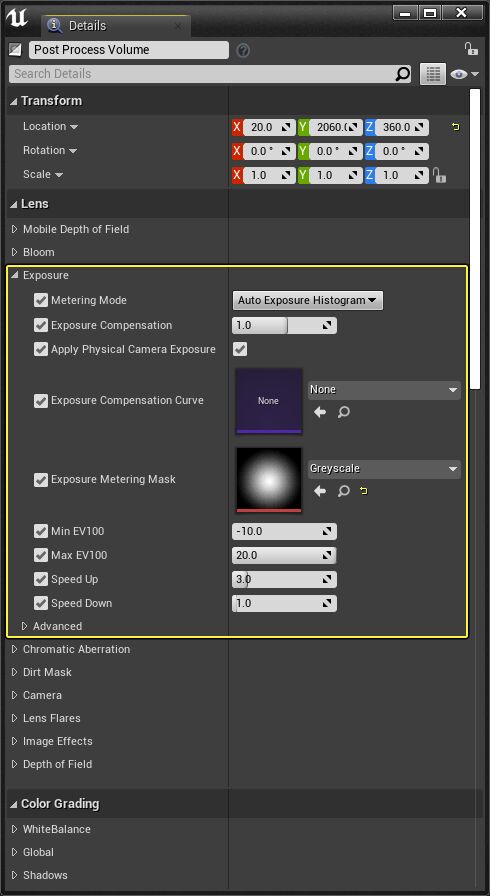Open the None curve asset dropdown
Screen dimensions: 490x896
point(384,390)
